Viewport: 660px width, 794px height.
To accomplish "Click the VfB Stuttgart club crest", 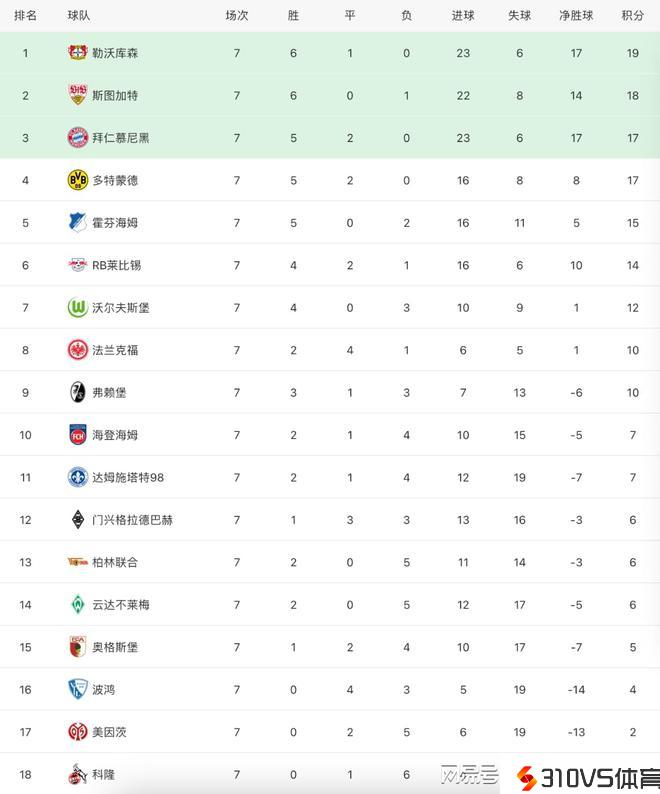I will pyautogui.click(x=78, y=95).
